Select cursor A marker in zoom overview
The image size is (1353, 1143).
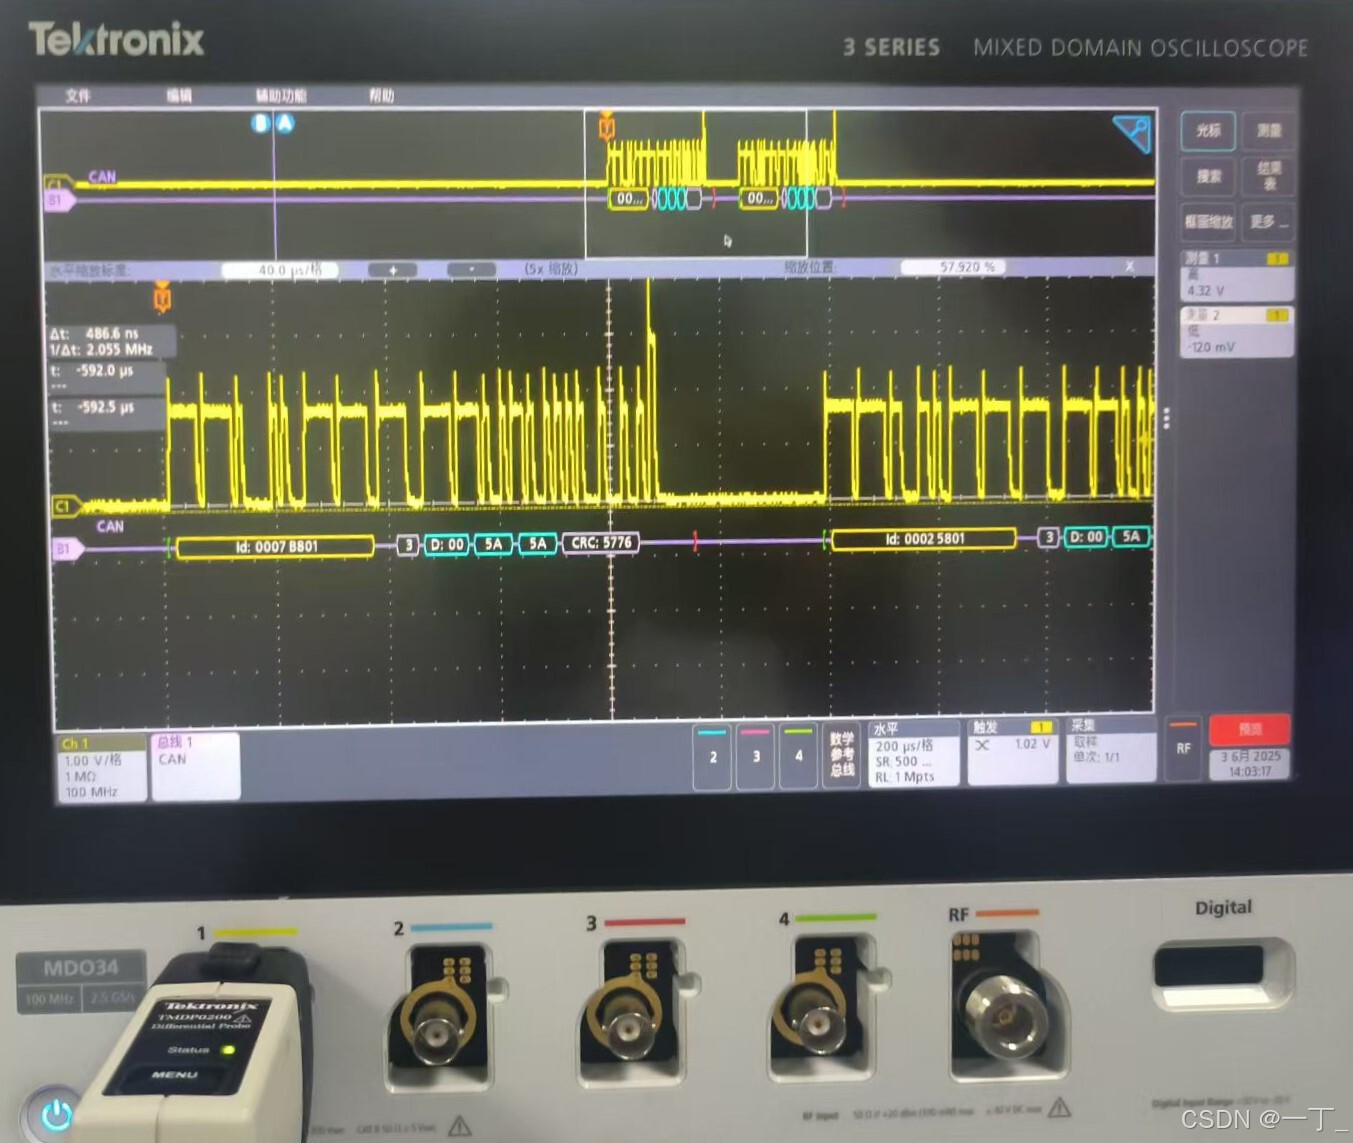point(285,123)
